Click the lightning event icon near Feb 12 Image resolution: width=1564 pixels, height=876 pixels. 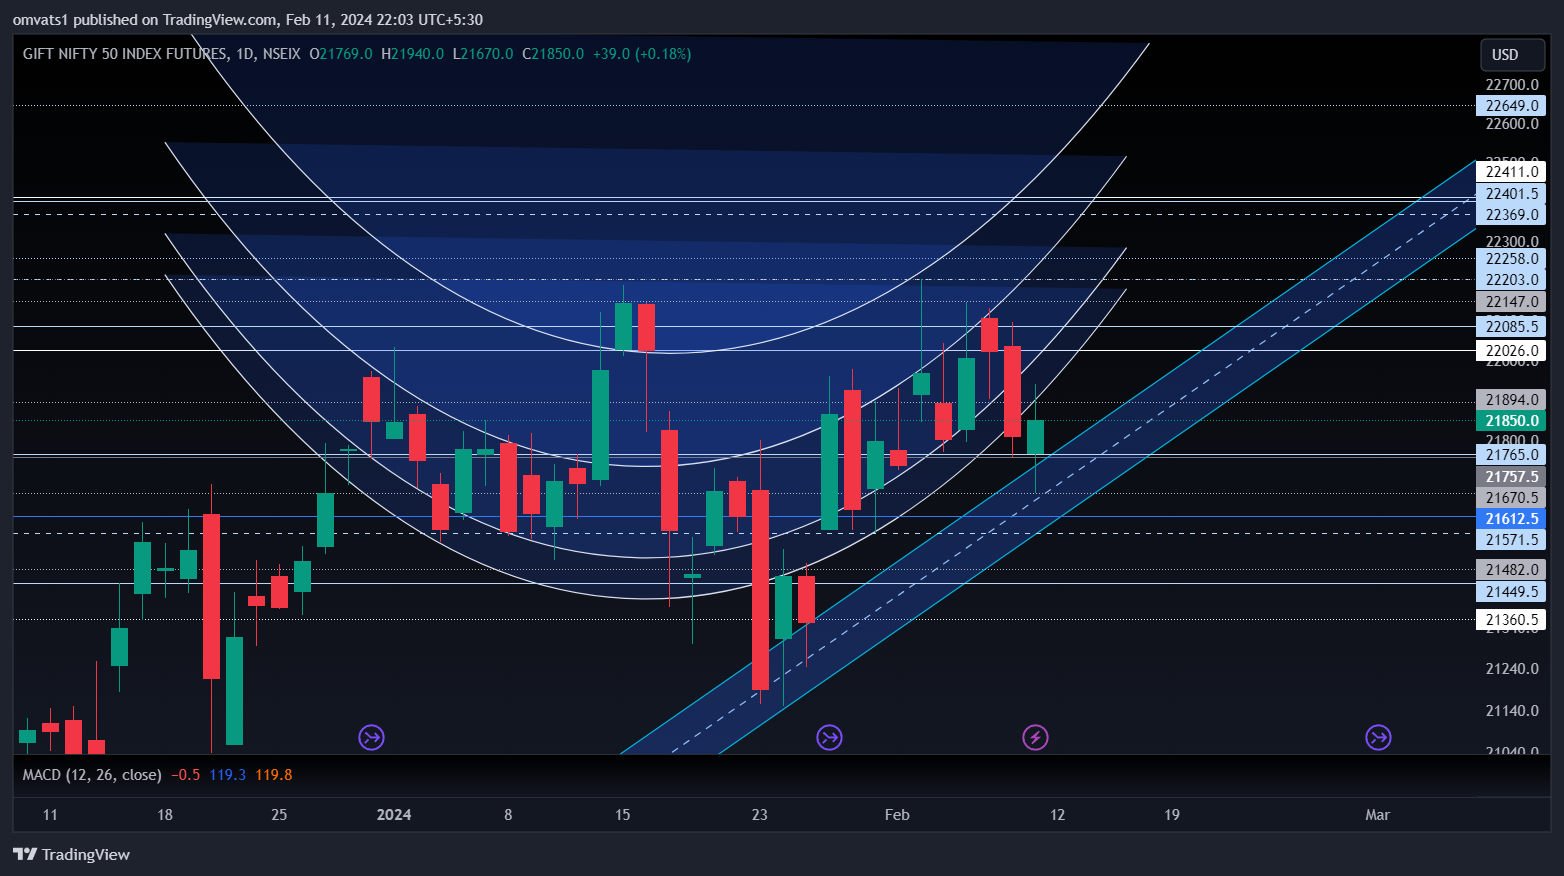1035,738
